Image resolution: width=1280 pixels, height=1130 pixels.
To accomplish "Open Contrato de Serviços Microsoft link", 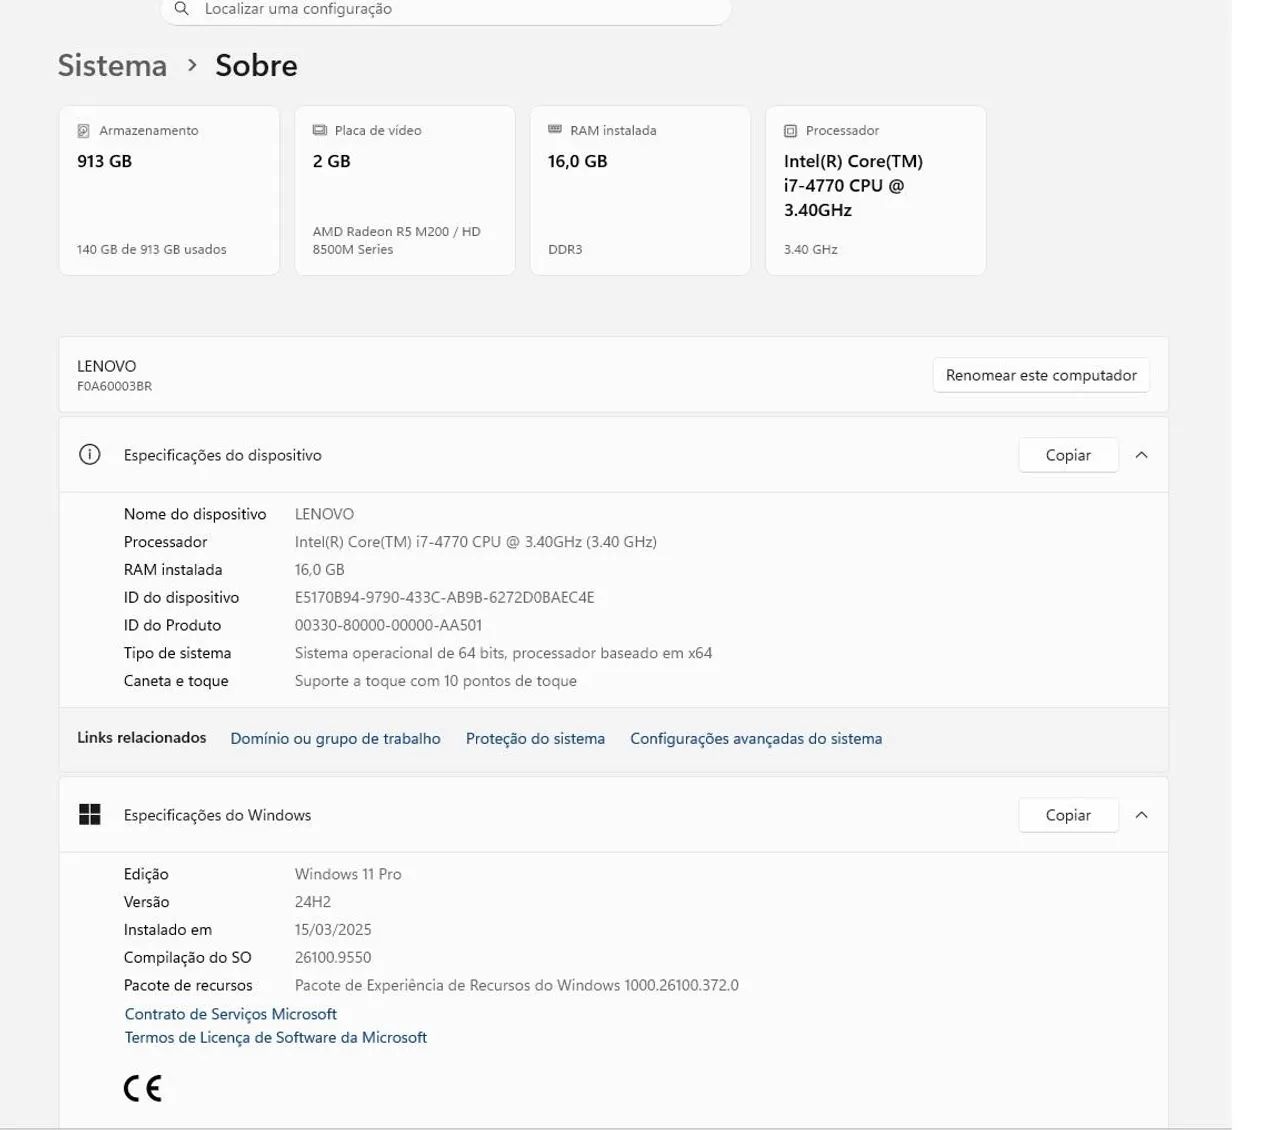I will [x=231, y=1014].
